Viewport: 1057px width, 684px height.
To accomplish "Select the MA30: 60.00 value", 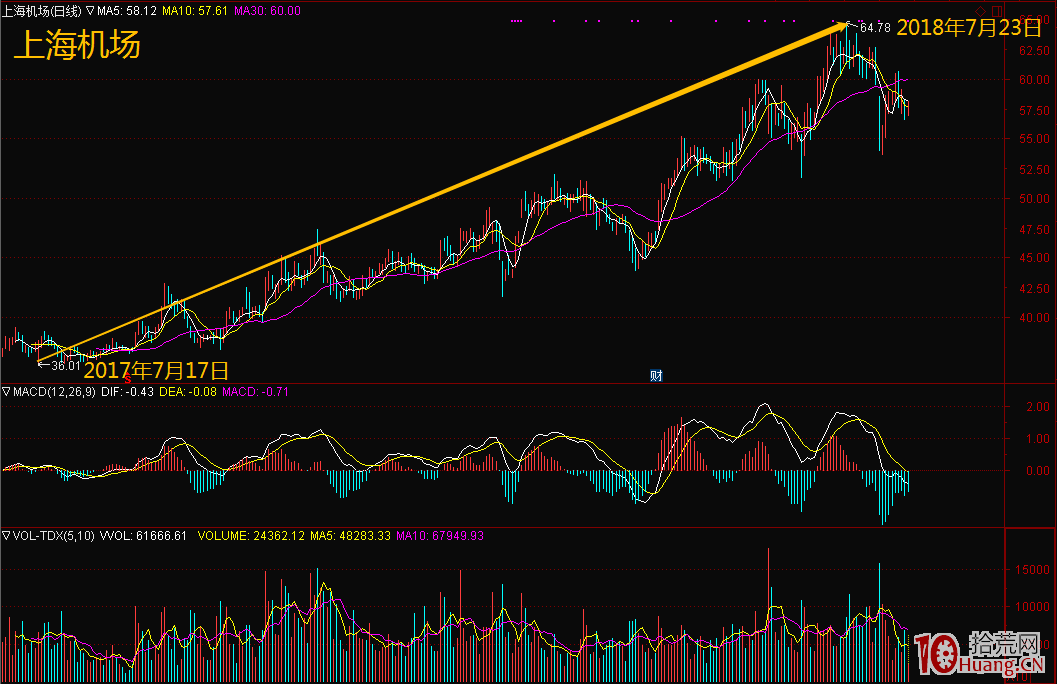I will (268, 11).
